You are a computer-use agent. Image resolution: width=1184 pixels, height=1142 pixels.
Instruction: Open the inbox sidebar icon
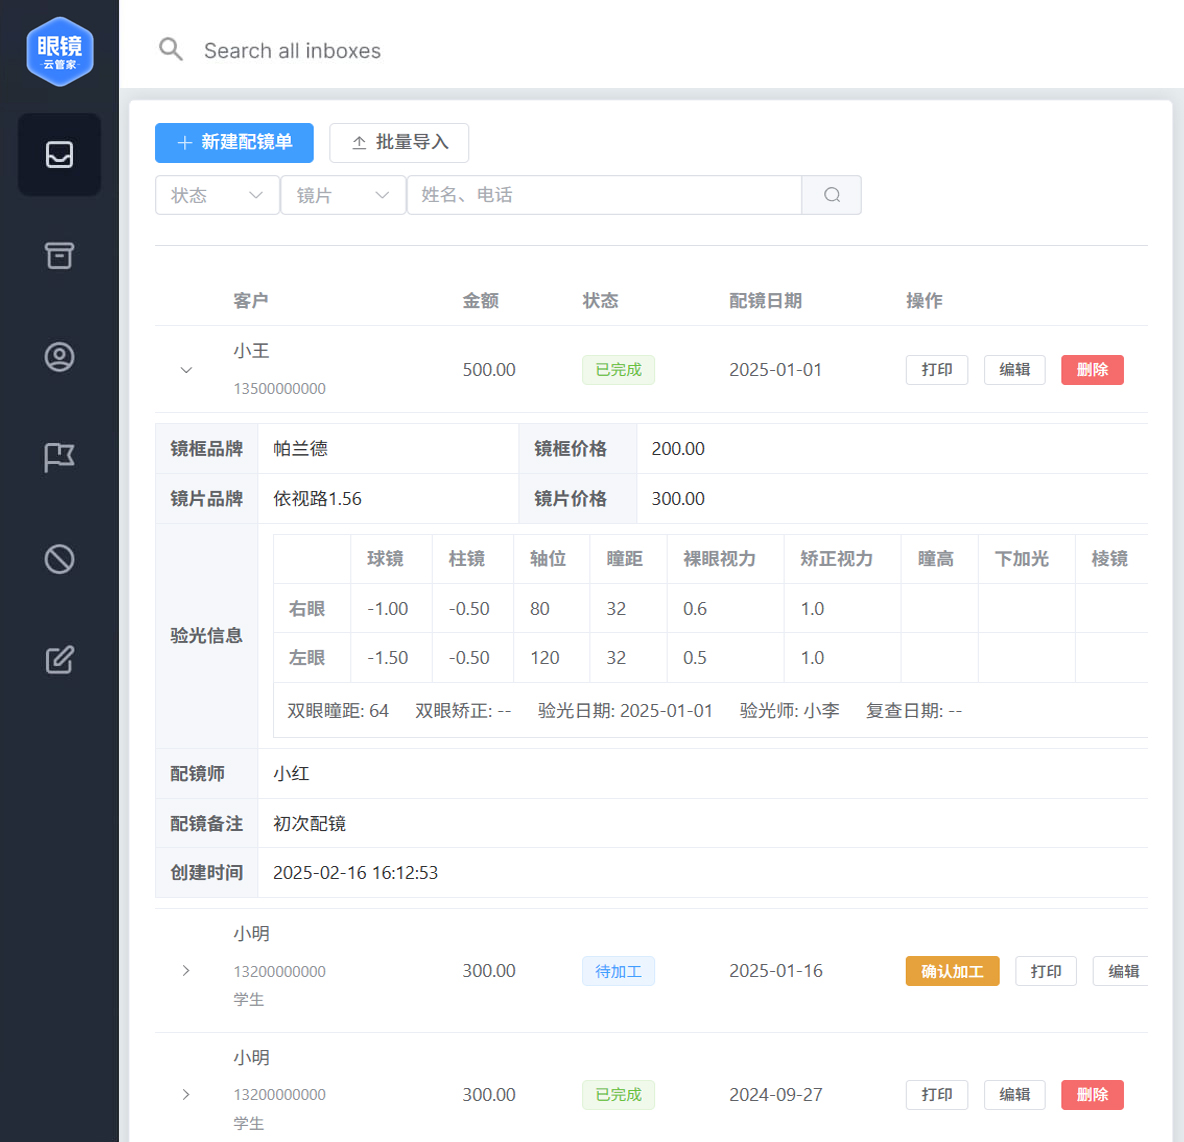coord(59,154)
